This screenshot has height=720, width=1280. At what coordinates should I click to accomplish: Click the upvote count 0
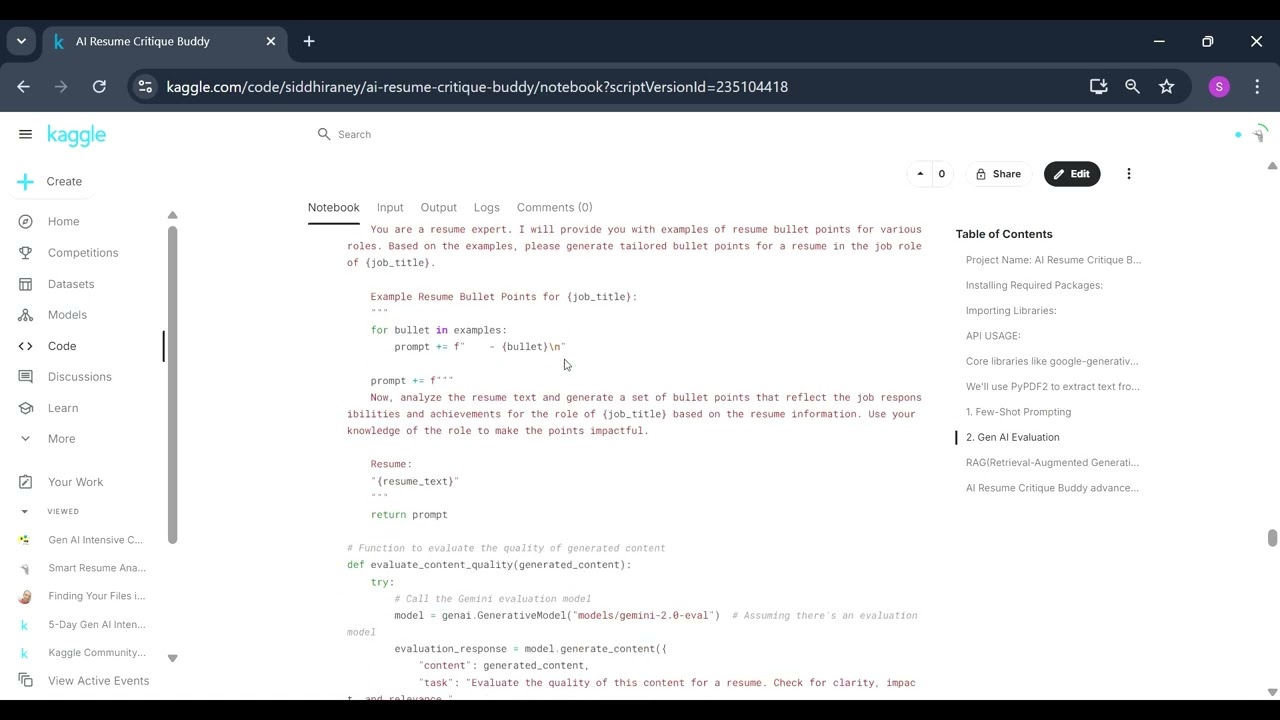[x=941, y=174]
